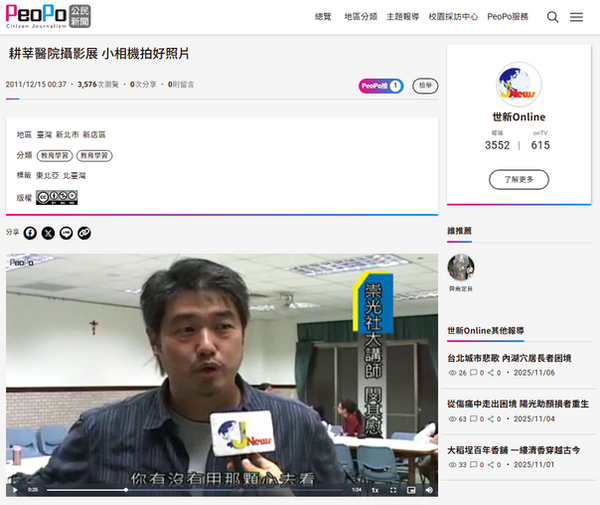Open 主題報導 menu

tap(403, 17)
